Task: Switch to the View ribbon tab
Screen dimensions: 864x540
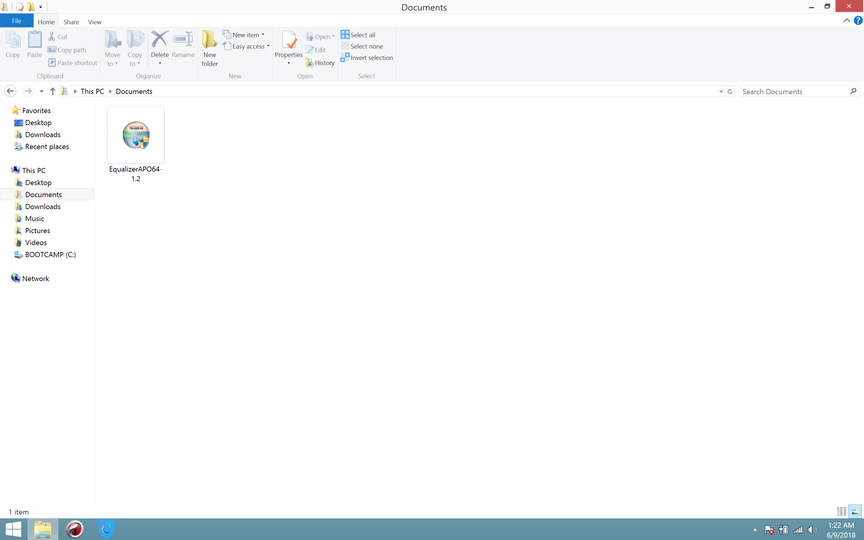Action: tap(95, 22)
